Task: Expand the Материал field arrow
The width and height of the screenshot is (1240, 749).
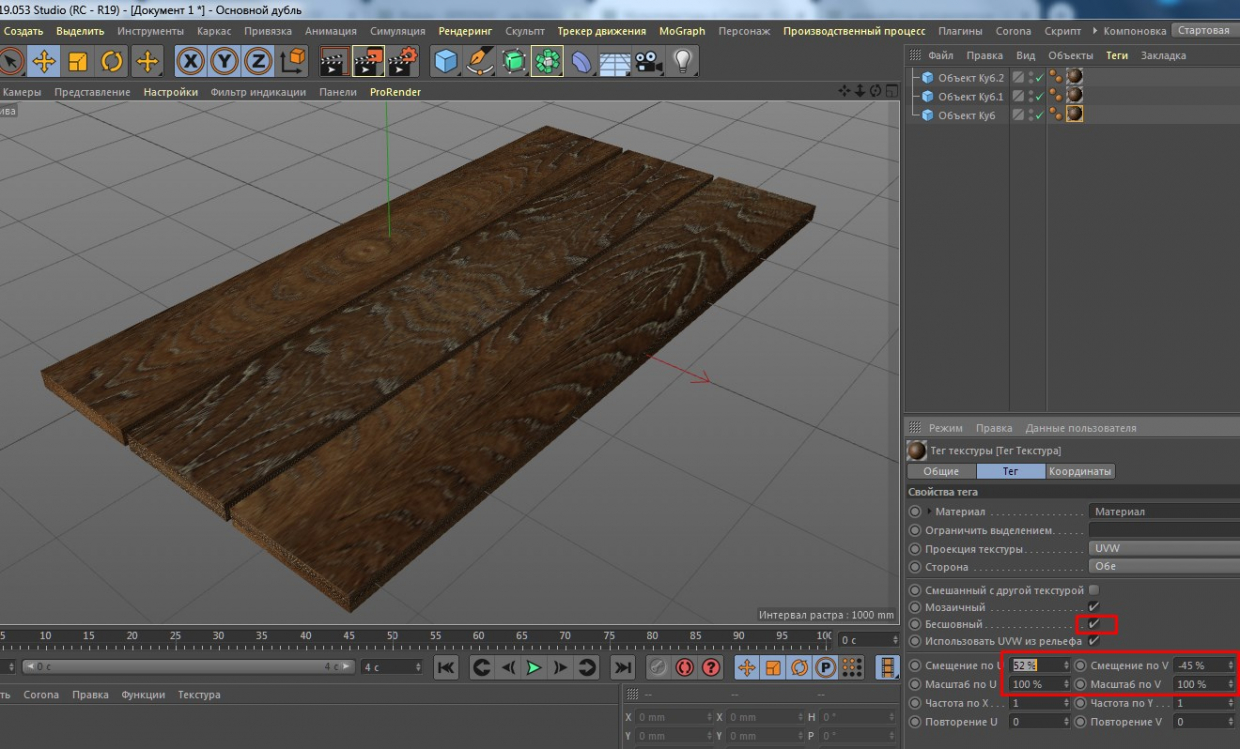Action: click(x=929, y=511)
